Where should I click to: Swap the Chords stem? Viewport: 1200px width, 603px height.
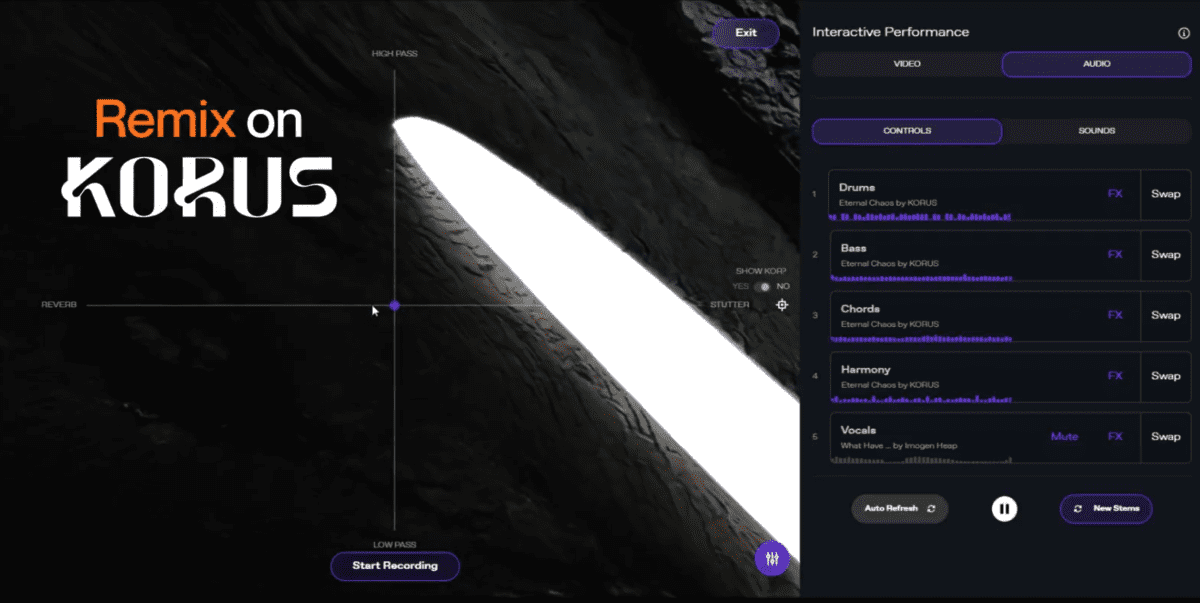click(1165, 315)
